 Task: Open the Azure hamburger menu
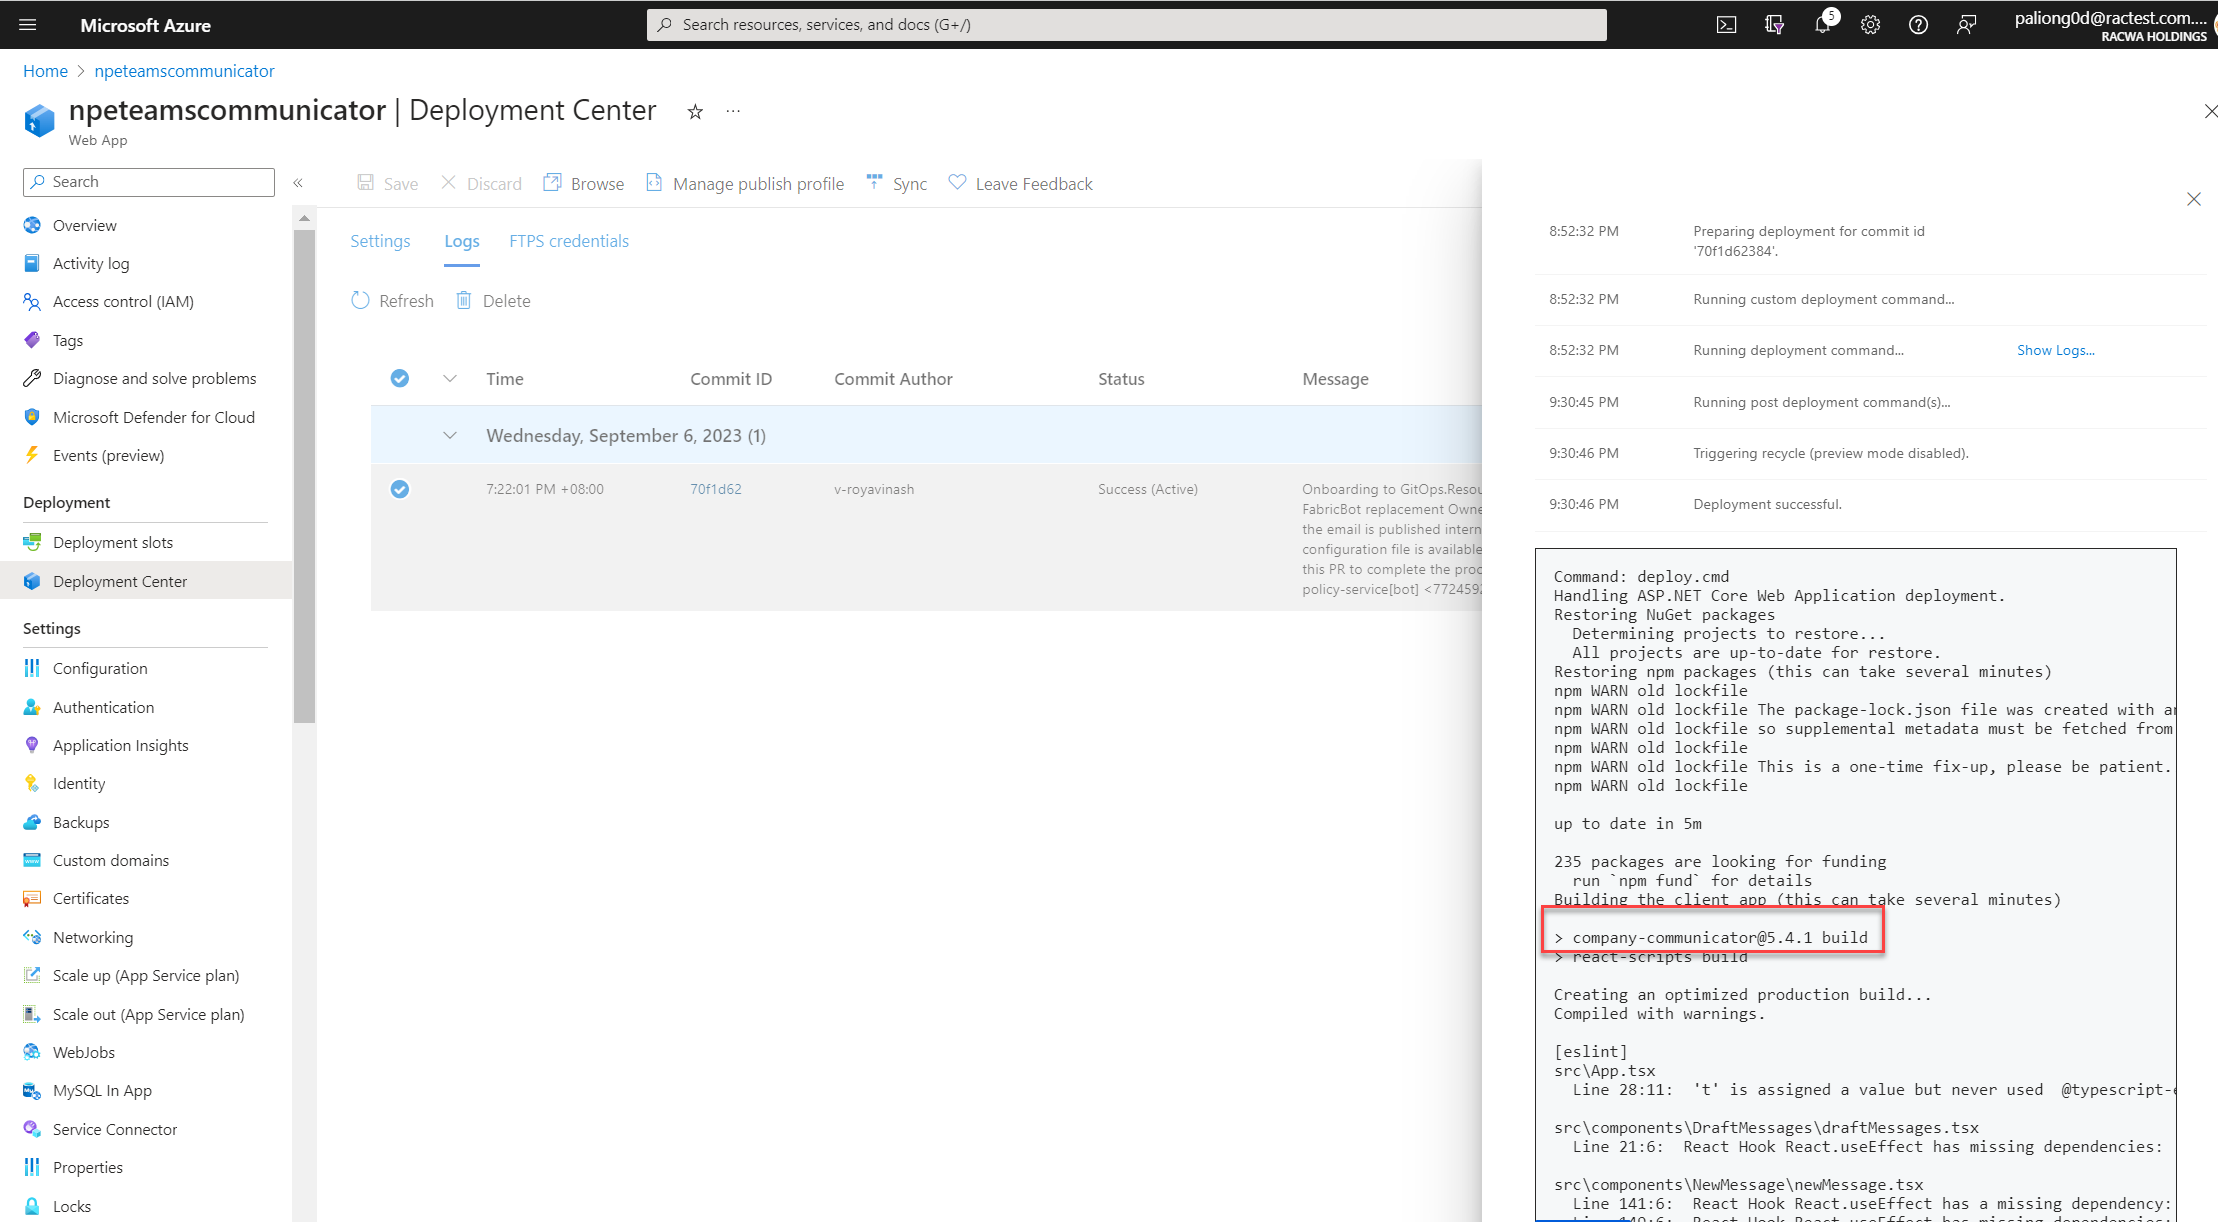pos(27,24)
